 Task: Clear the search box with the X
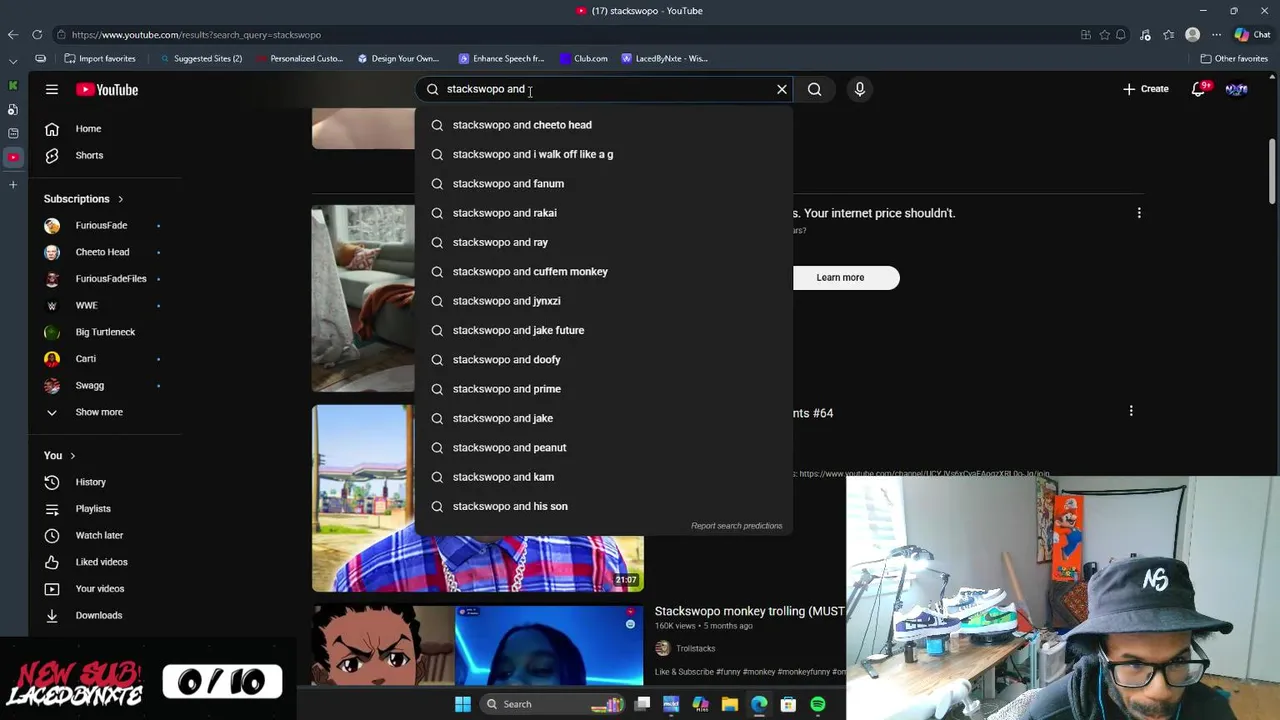782,89
